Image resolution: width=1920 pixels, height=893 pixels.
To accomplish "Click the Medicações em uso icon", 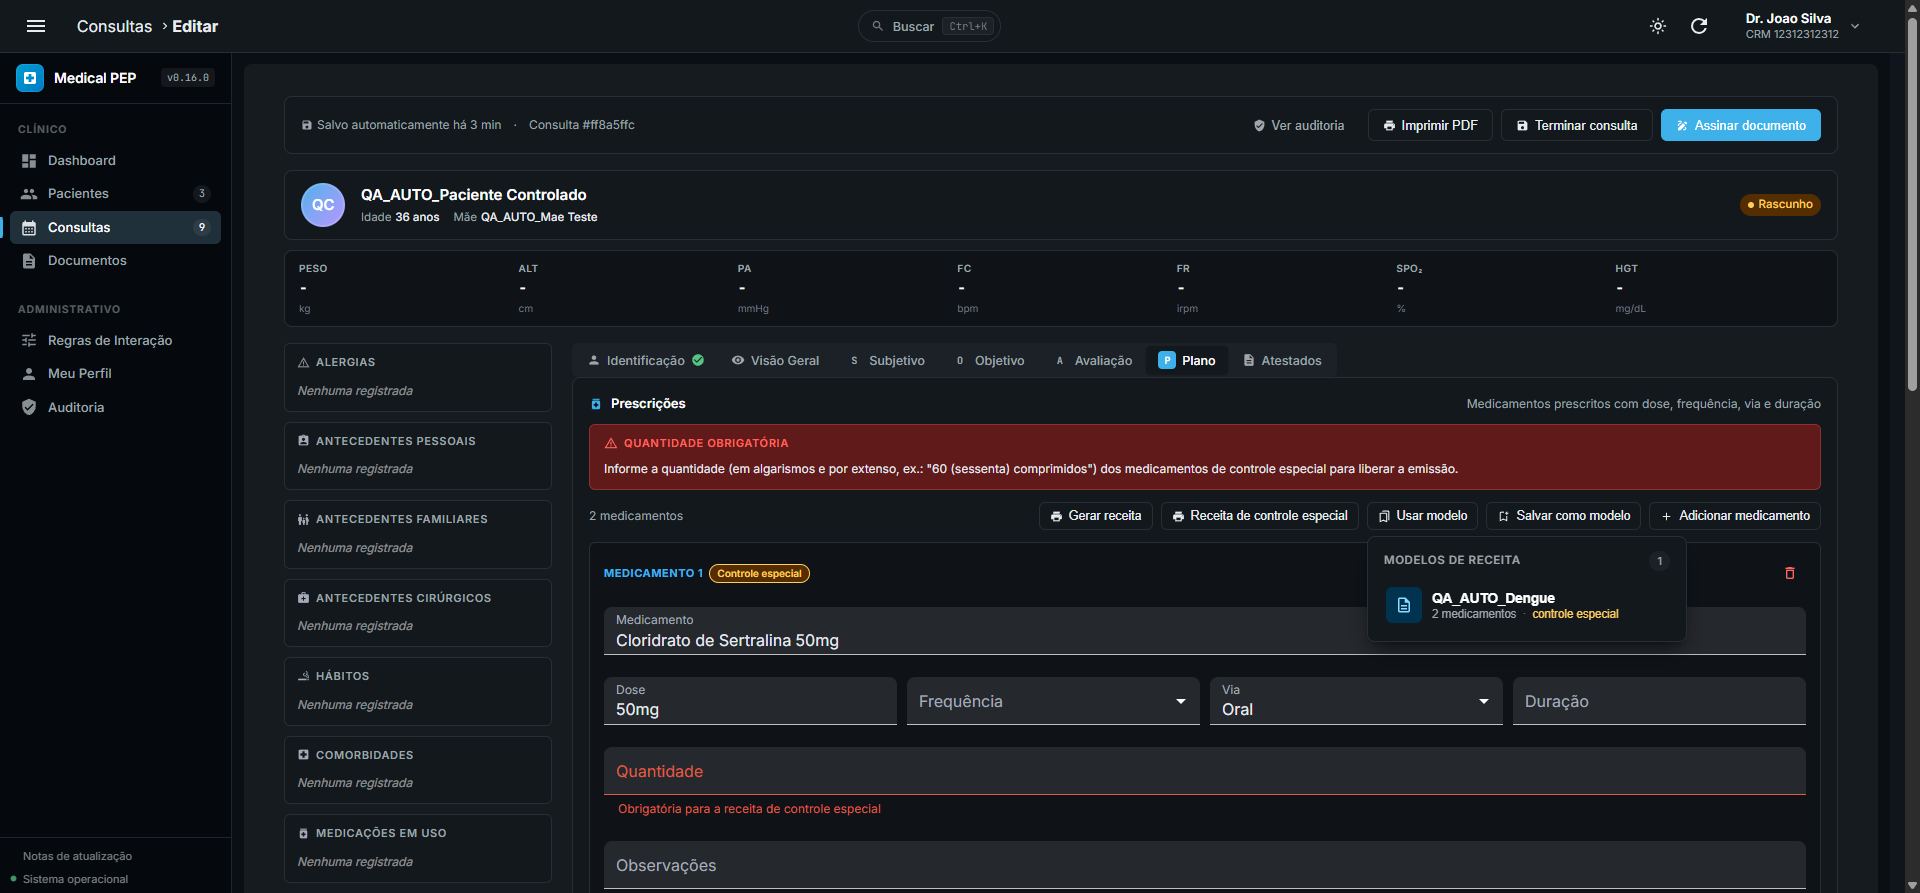I will (x=303, y=833).
